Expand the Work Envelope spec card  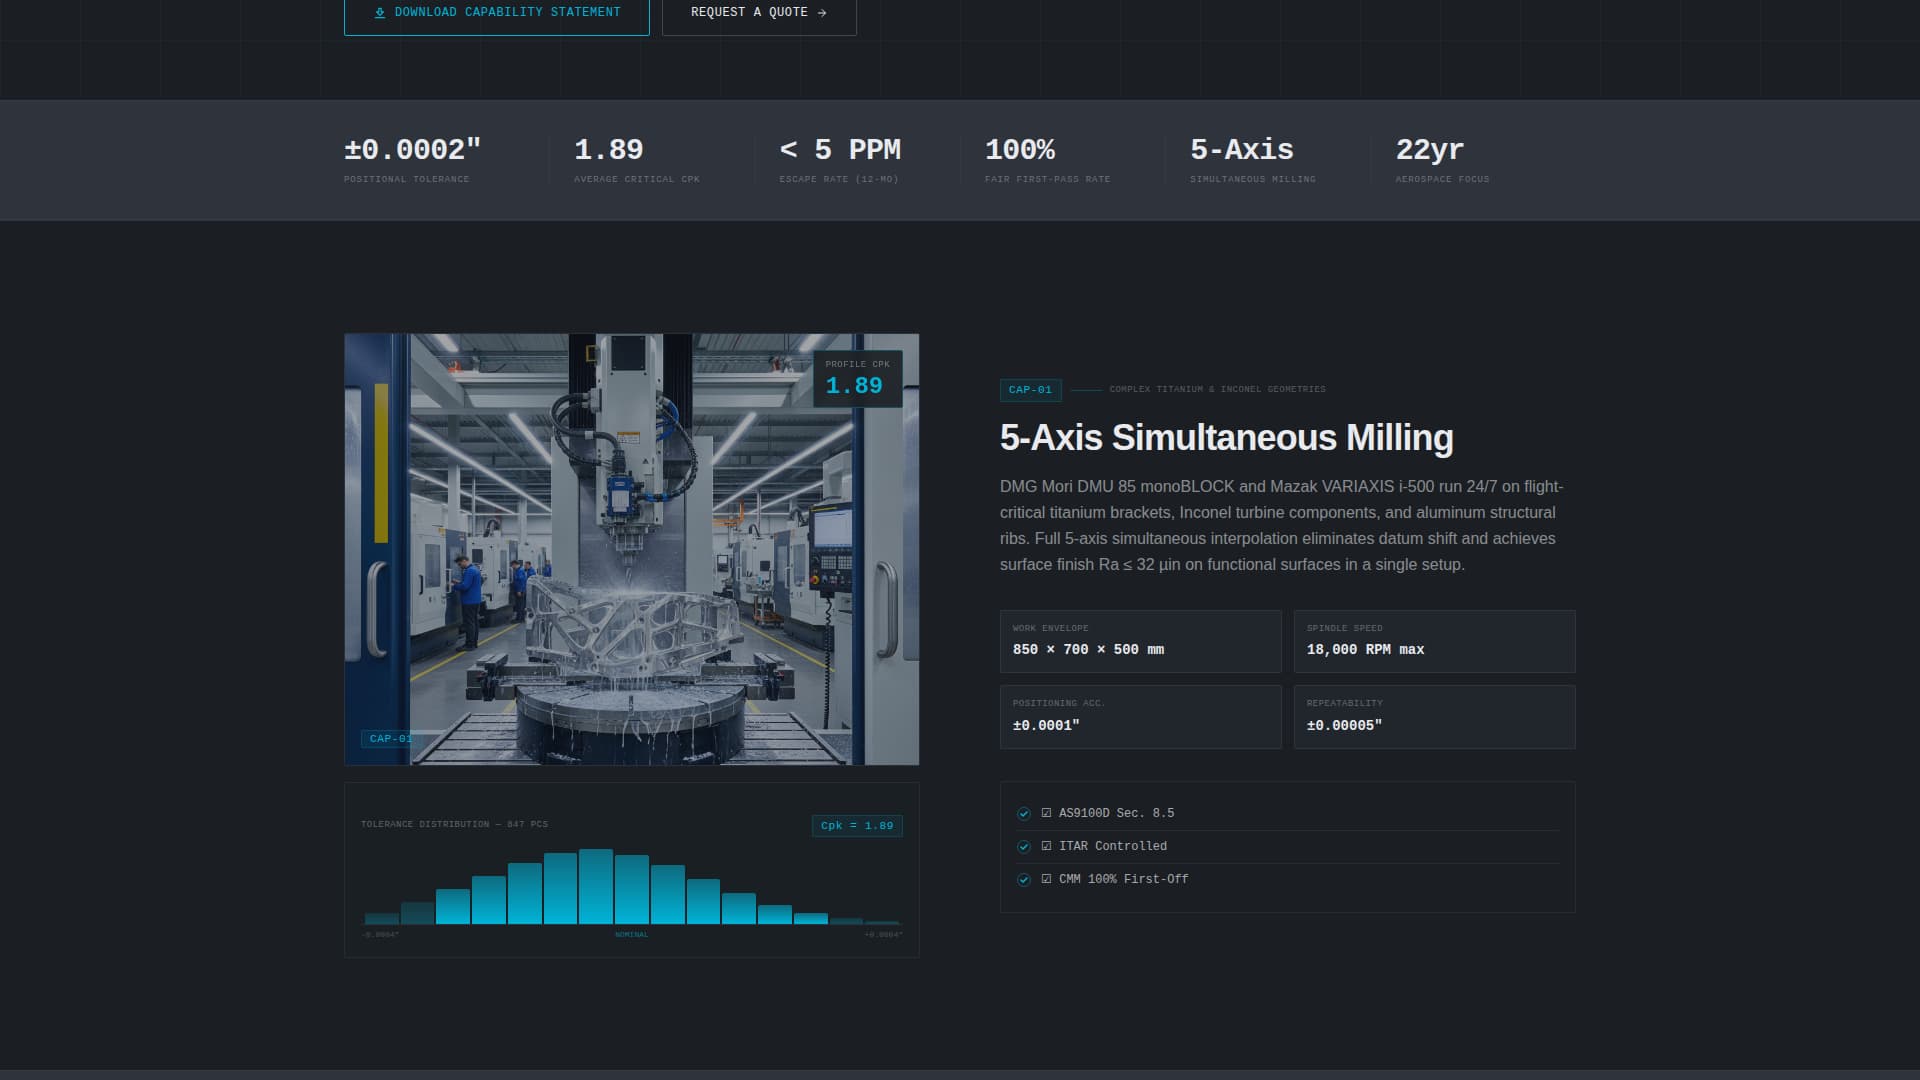click(x=1140, y=641)
